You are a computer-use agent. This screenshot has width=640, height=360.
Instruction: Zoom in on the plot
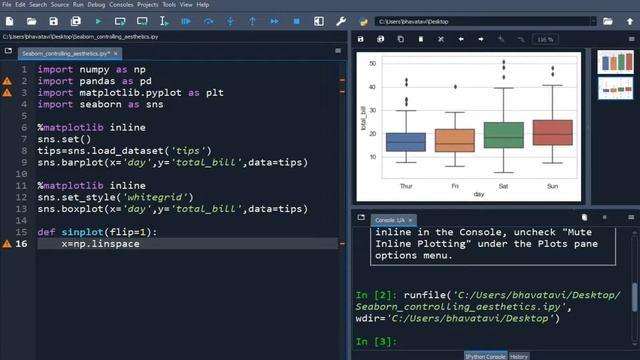501,39
